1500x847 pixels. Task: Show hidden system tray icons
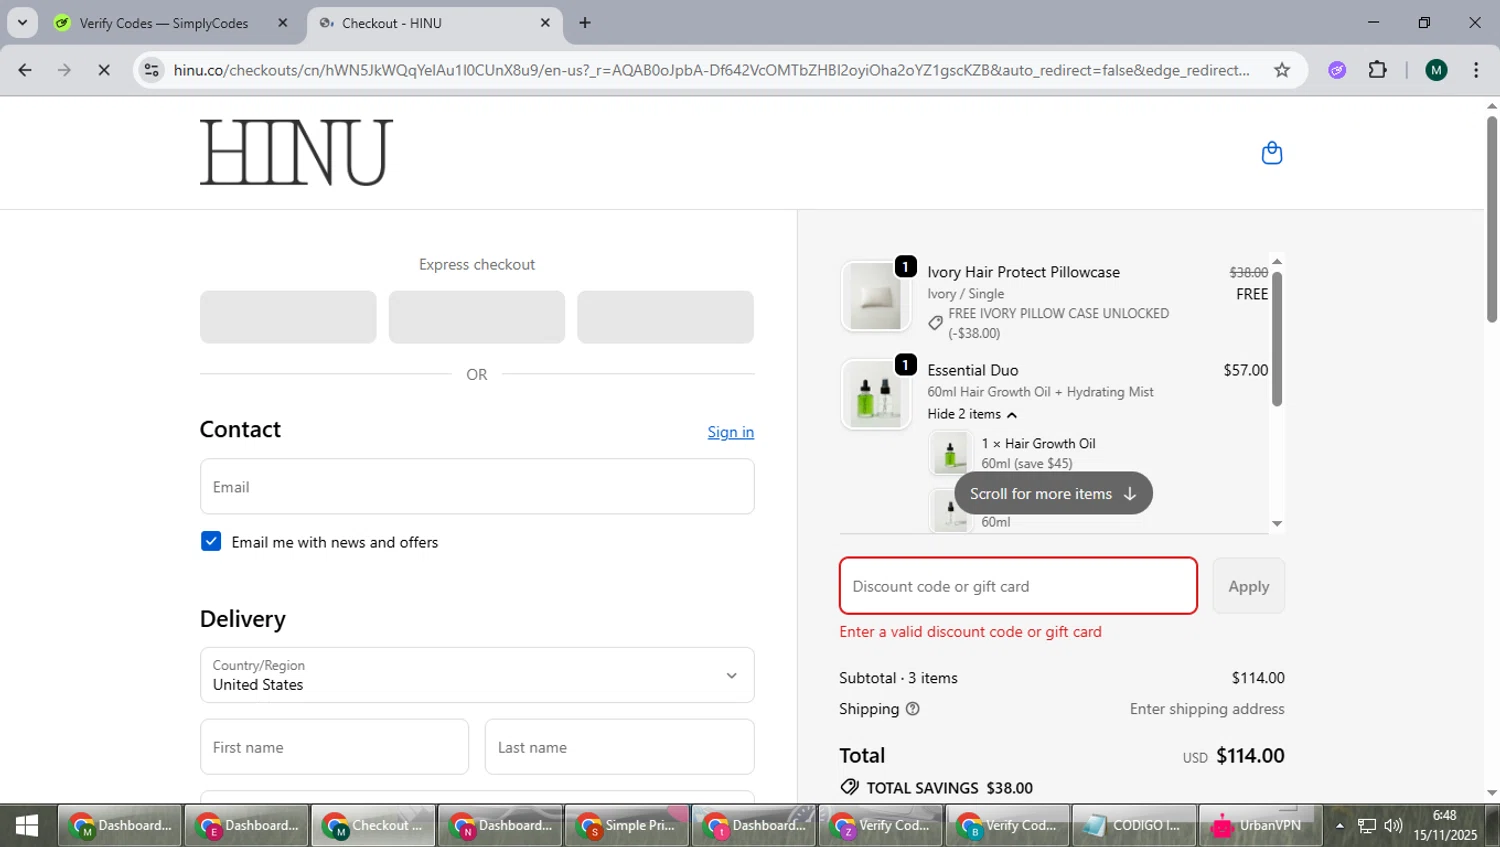point(1340,826)
